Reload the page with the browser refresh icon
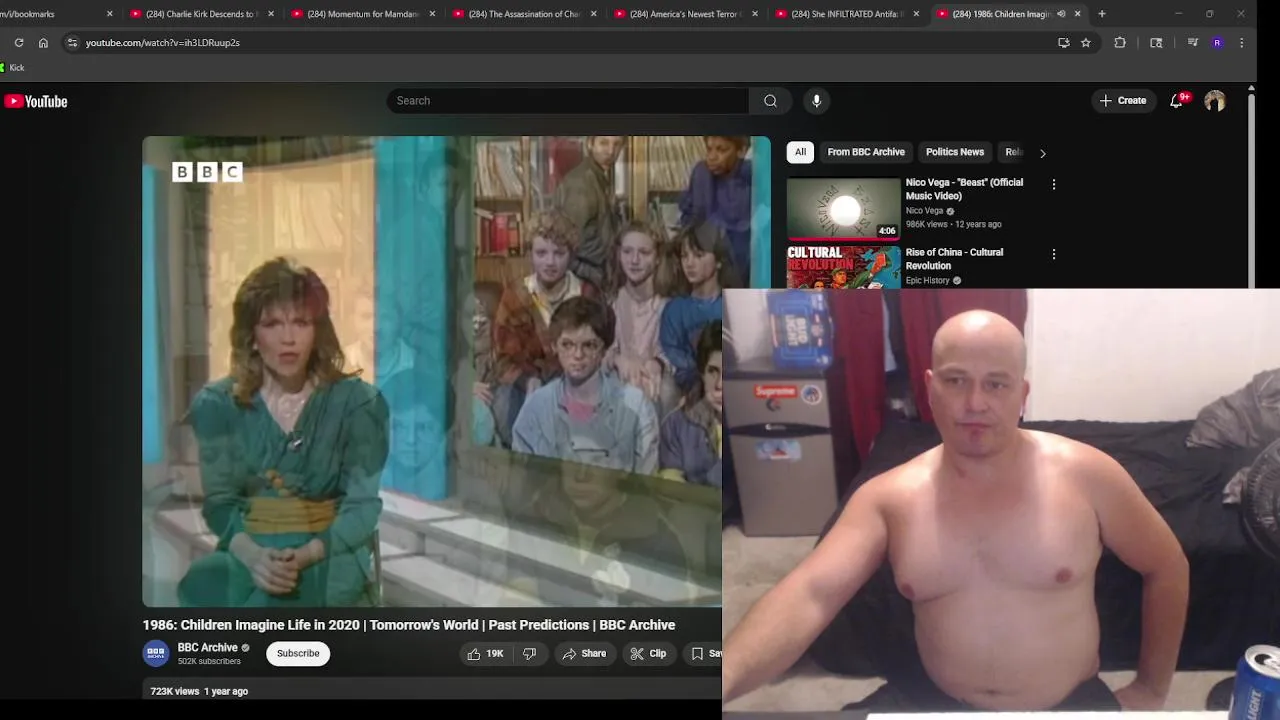 pos(19,43)
